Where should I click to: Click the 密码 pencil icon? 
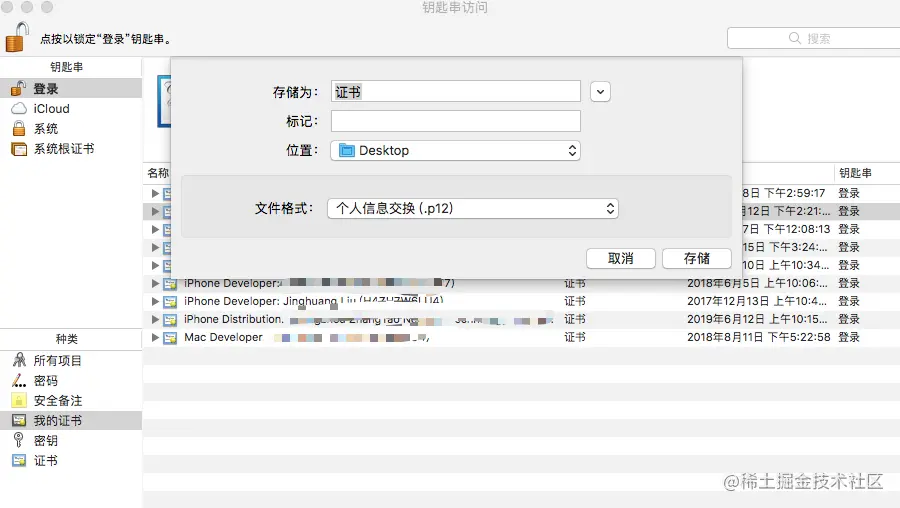pyautogui.click(x=19, y=380)
